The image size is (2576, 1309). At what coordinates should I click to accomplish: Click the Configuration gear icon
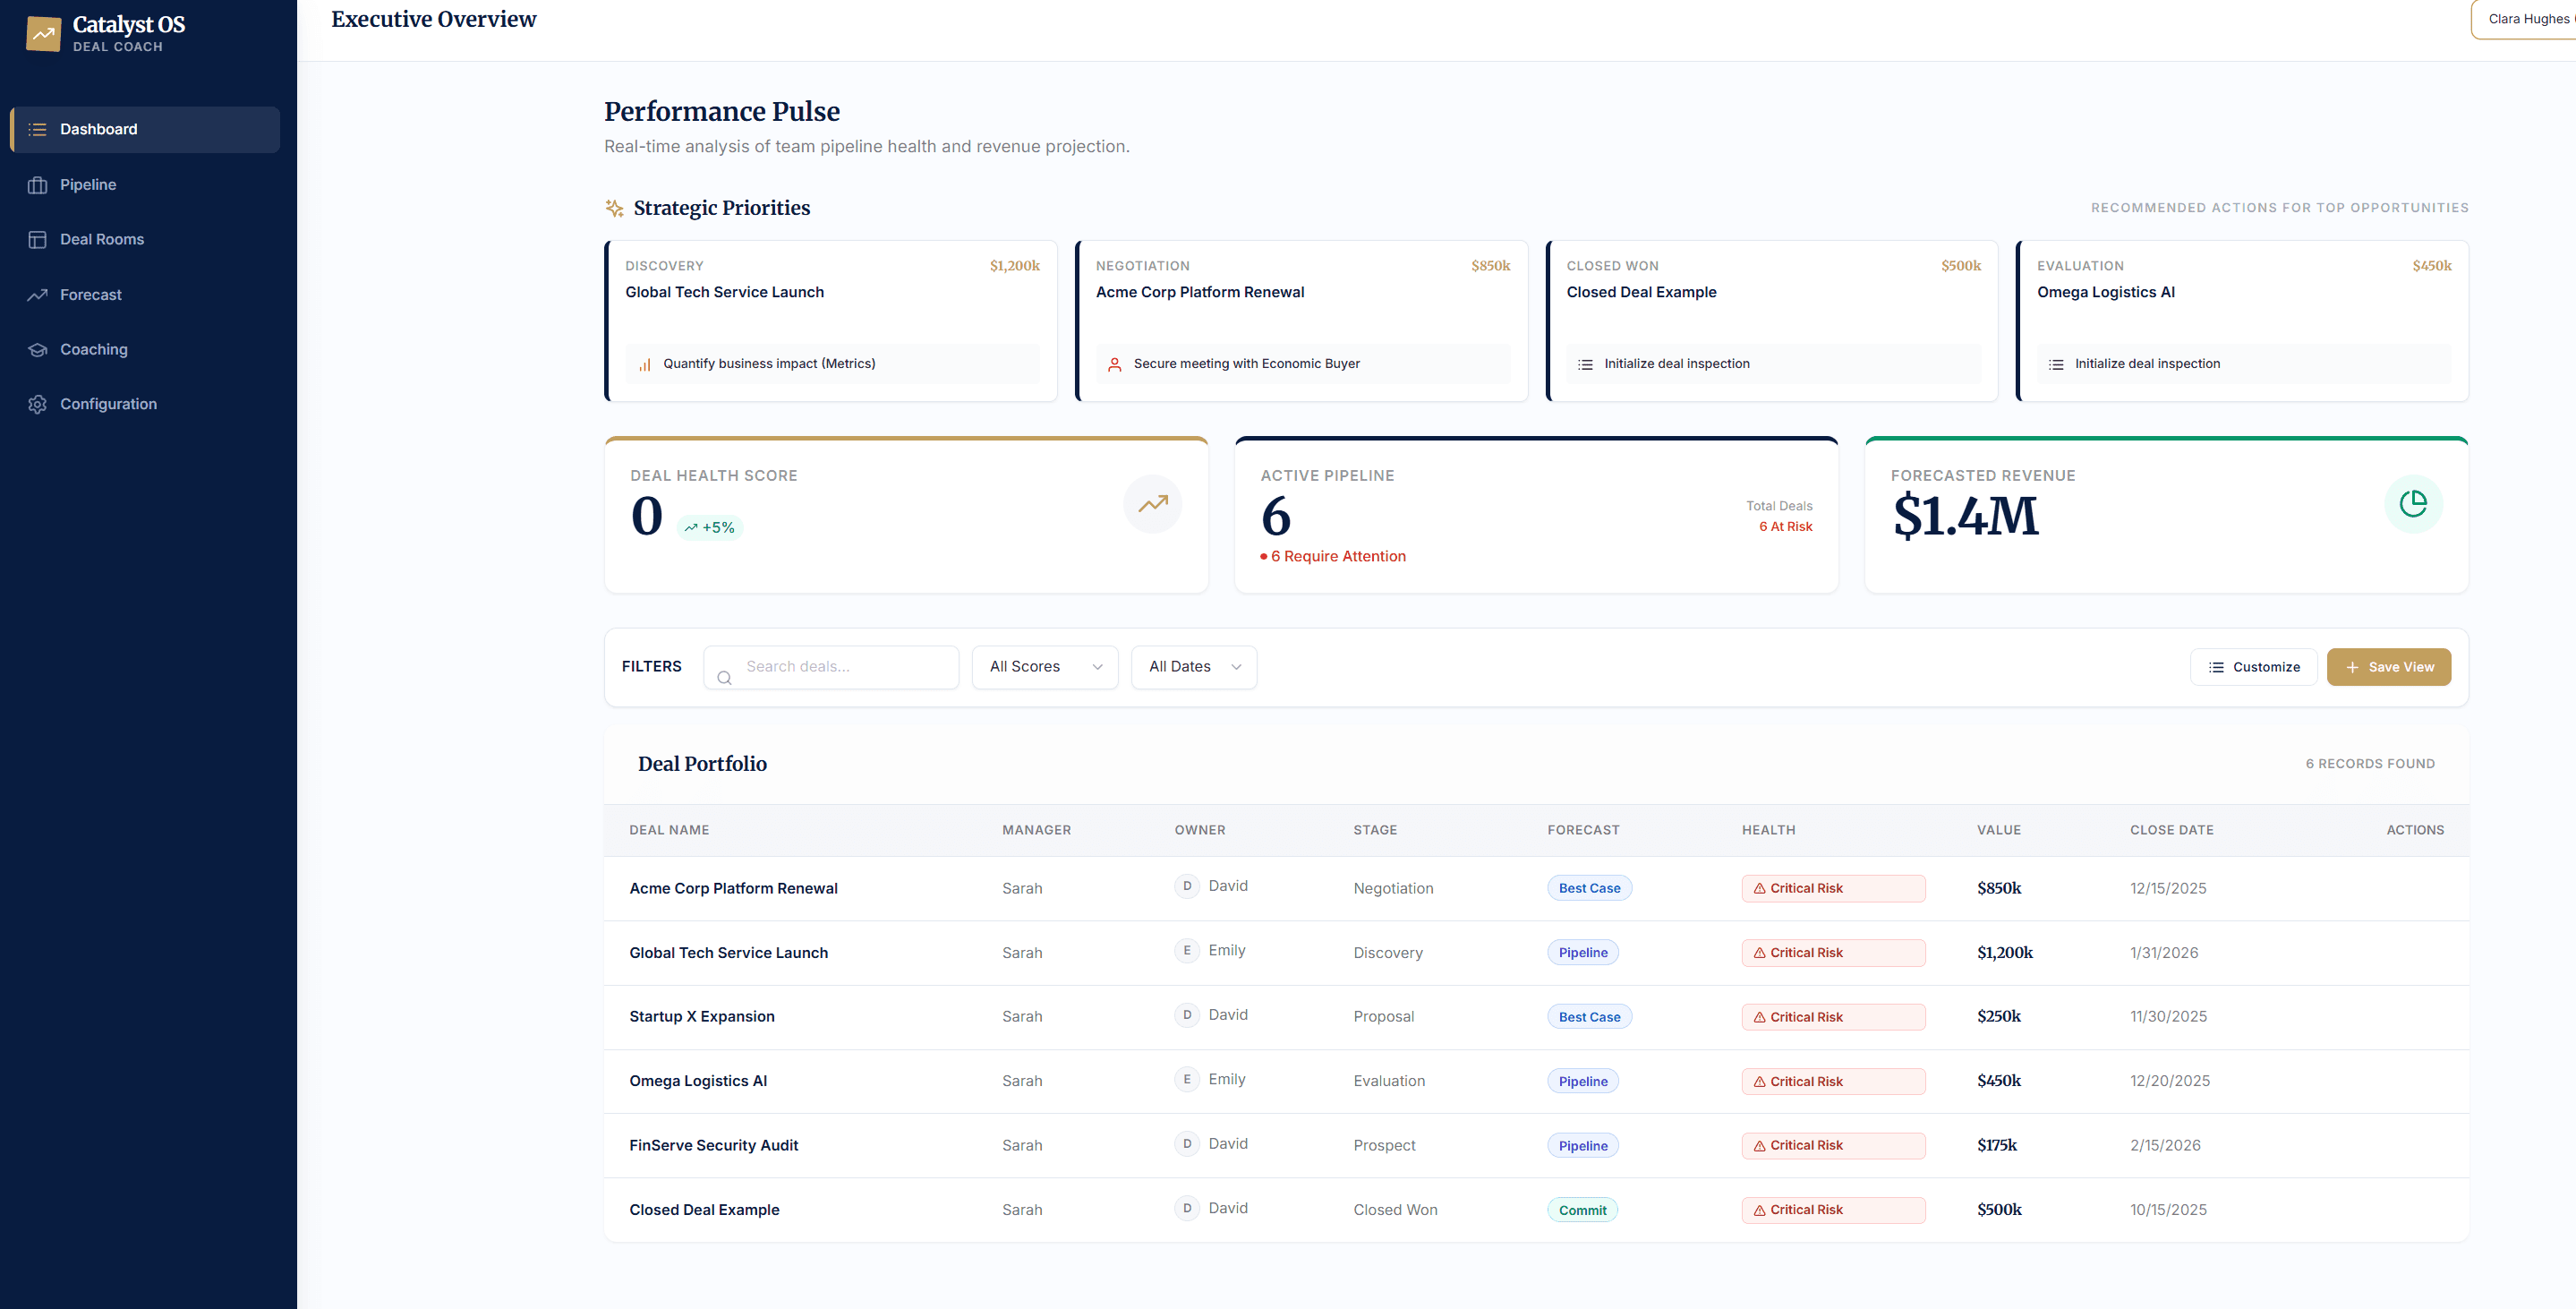(38, 405)
